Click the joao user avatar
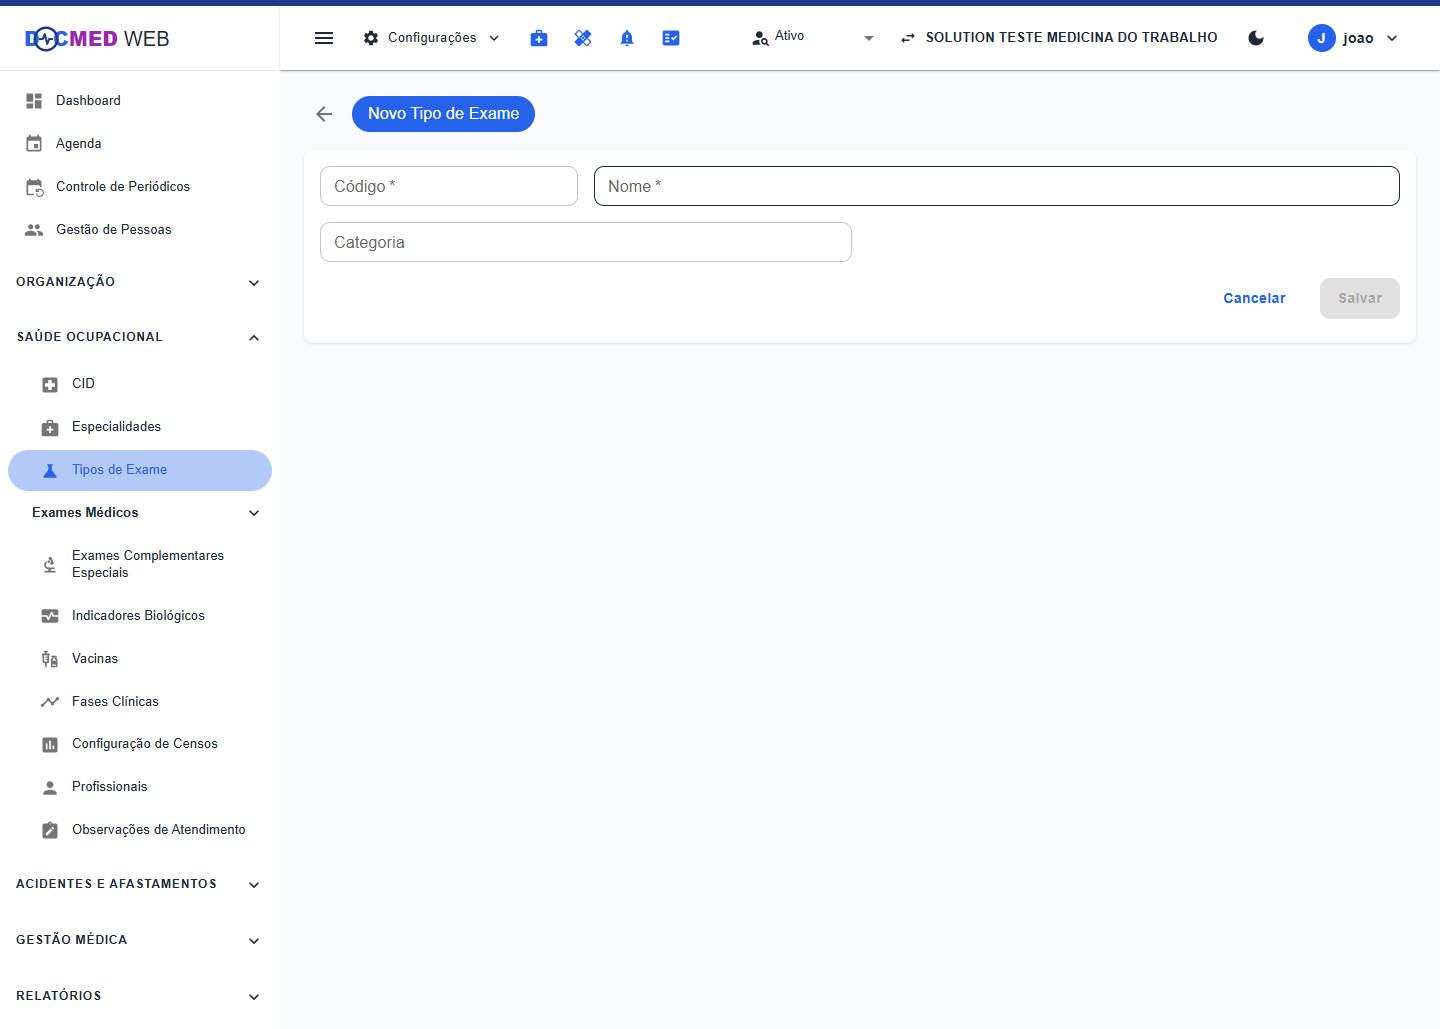The width and height of the screenshot is (1440, 1029). (x=1322, y=38)
